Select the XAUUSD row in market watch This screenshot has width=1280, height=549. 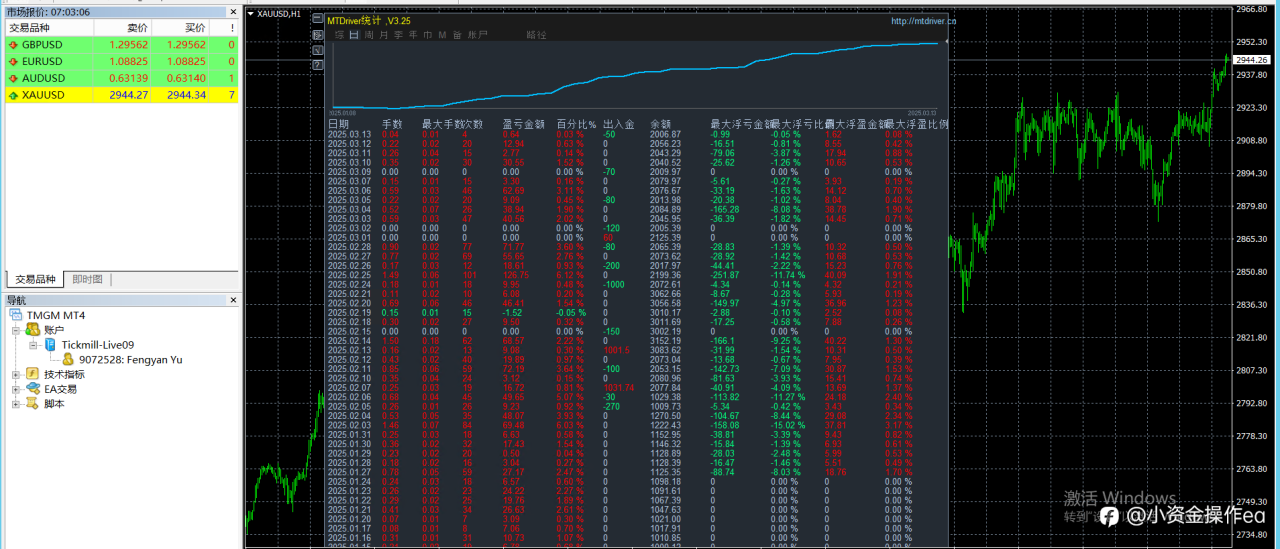(x=43, y=95)
